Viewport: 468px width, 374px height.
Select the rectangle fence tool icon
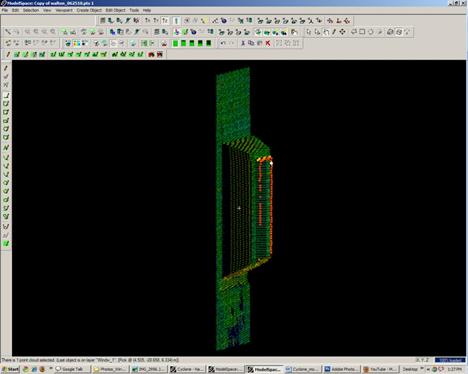362,32
